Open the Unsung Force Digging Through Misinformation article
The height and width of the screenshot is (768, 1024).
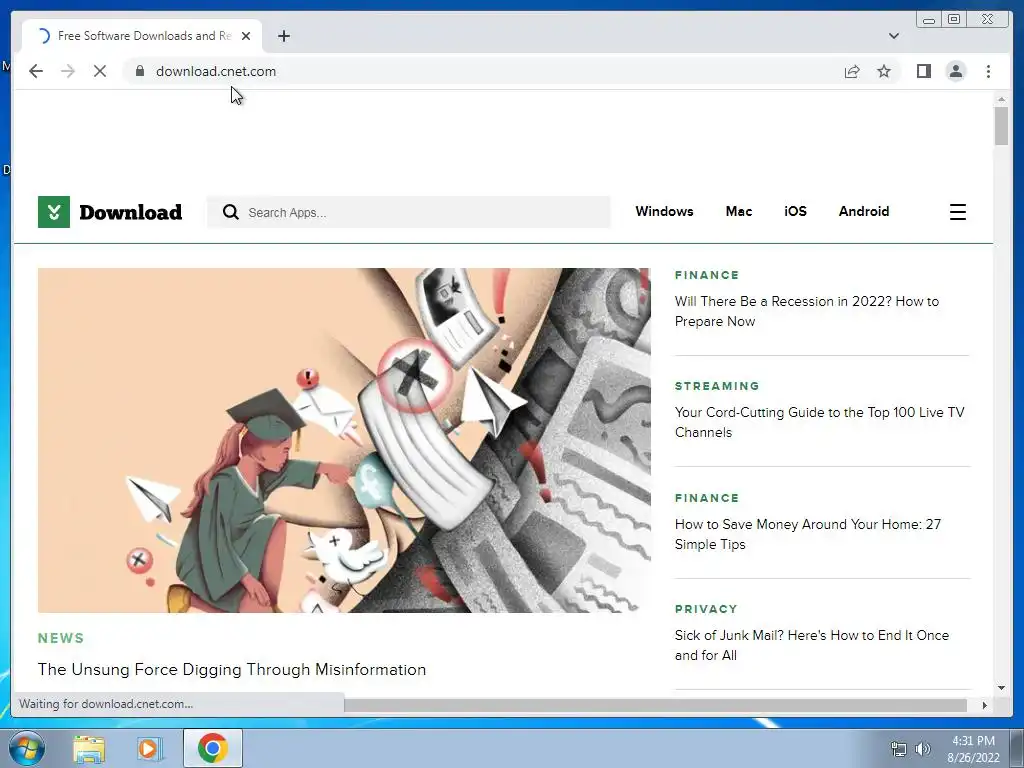tap(232, 669)
